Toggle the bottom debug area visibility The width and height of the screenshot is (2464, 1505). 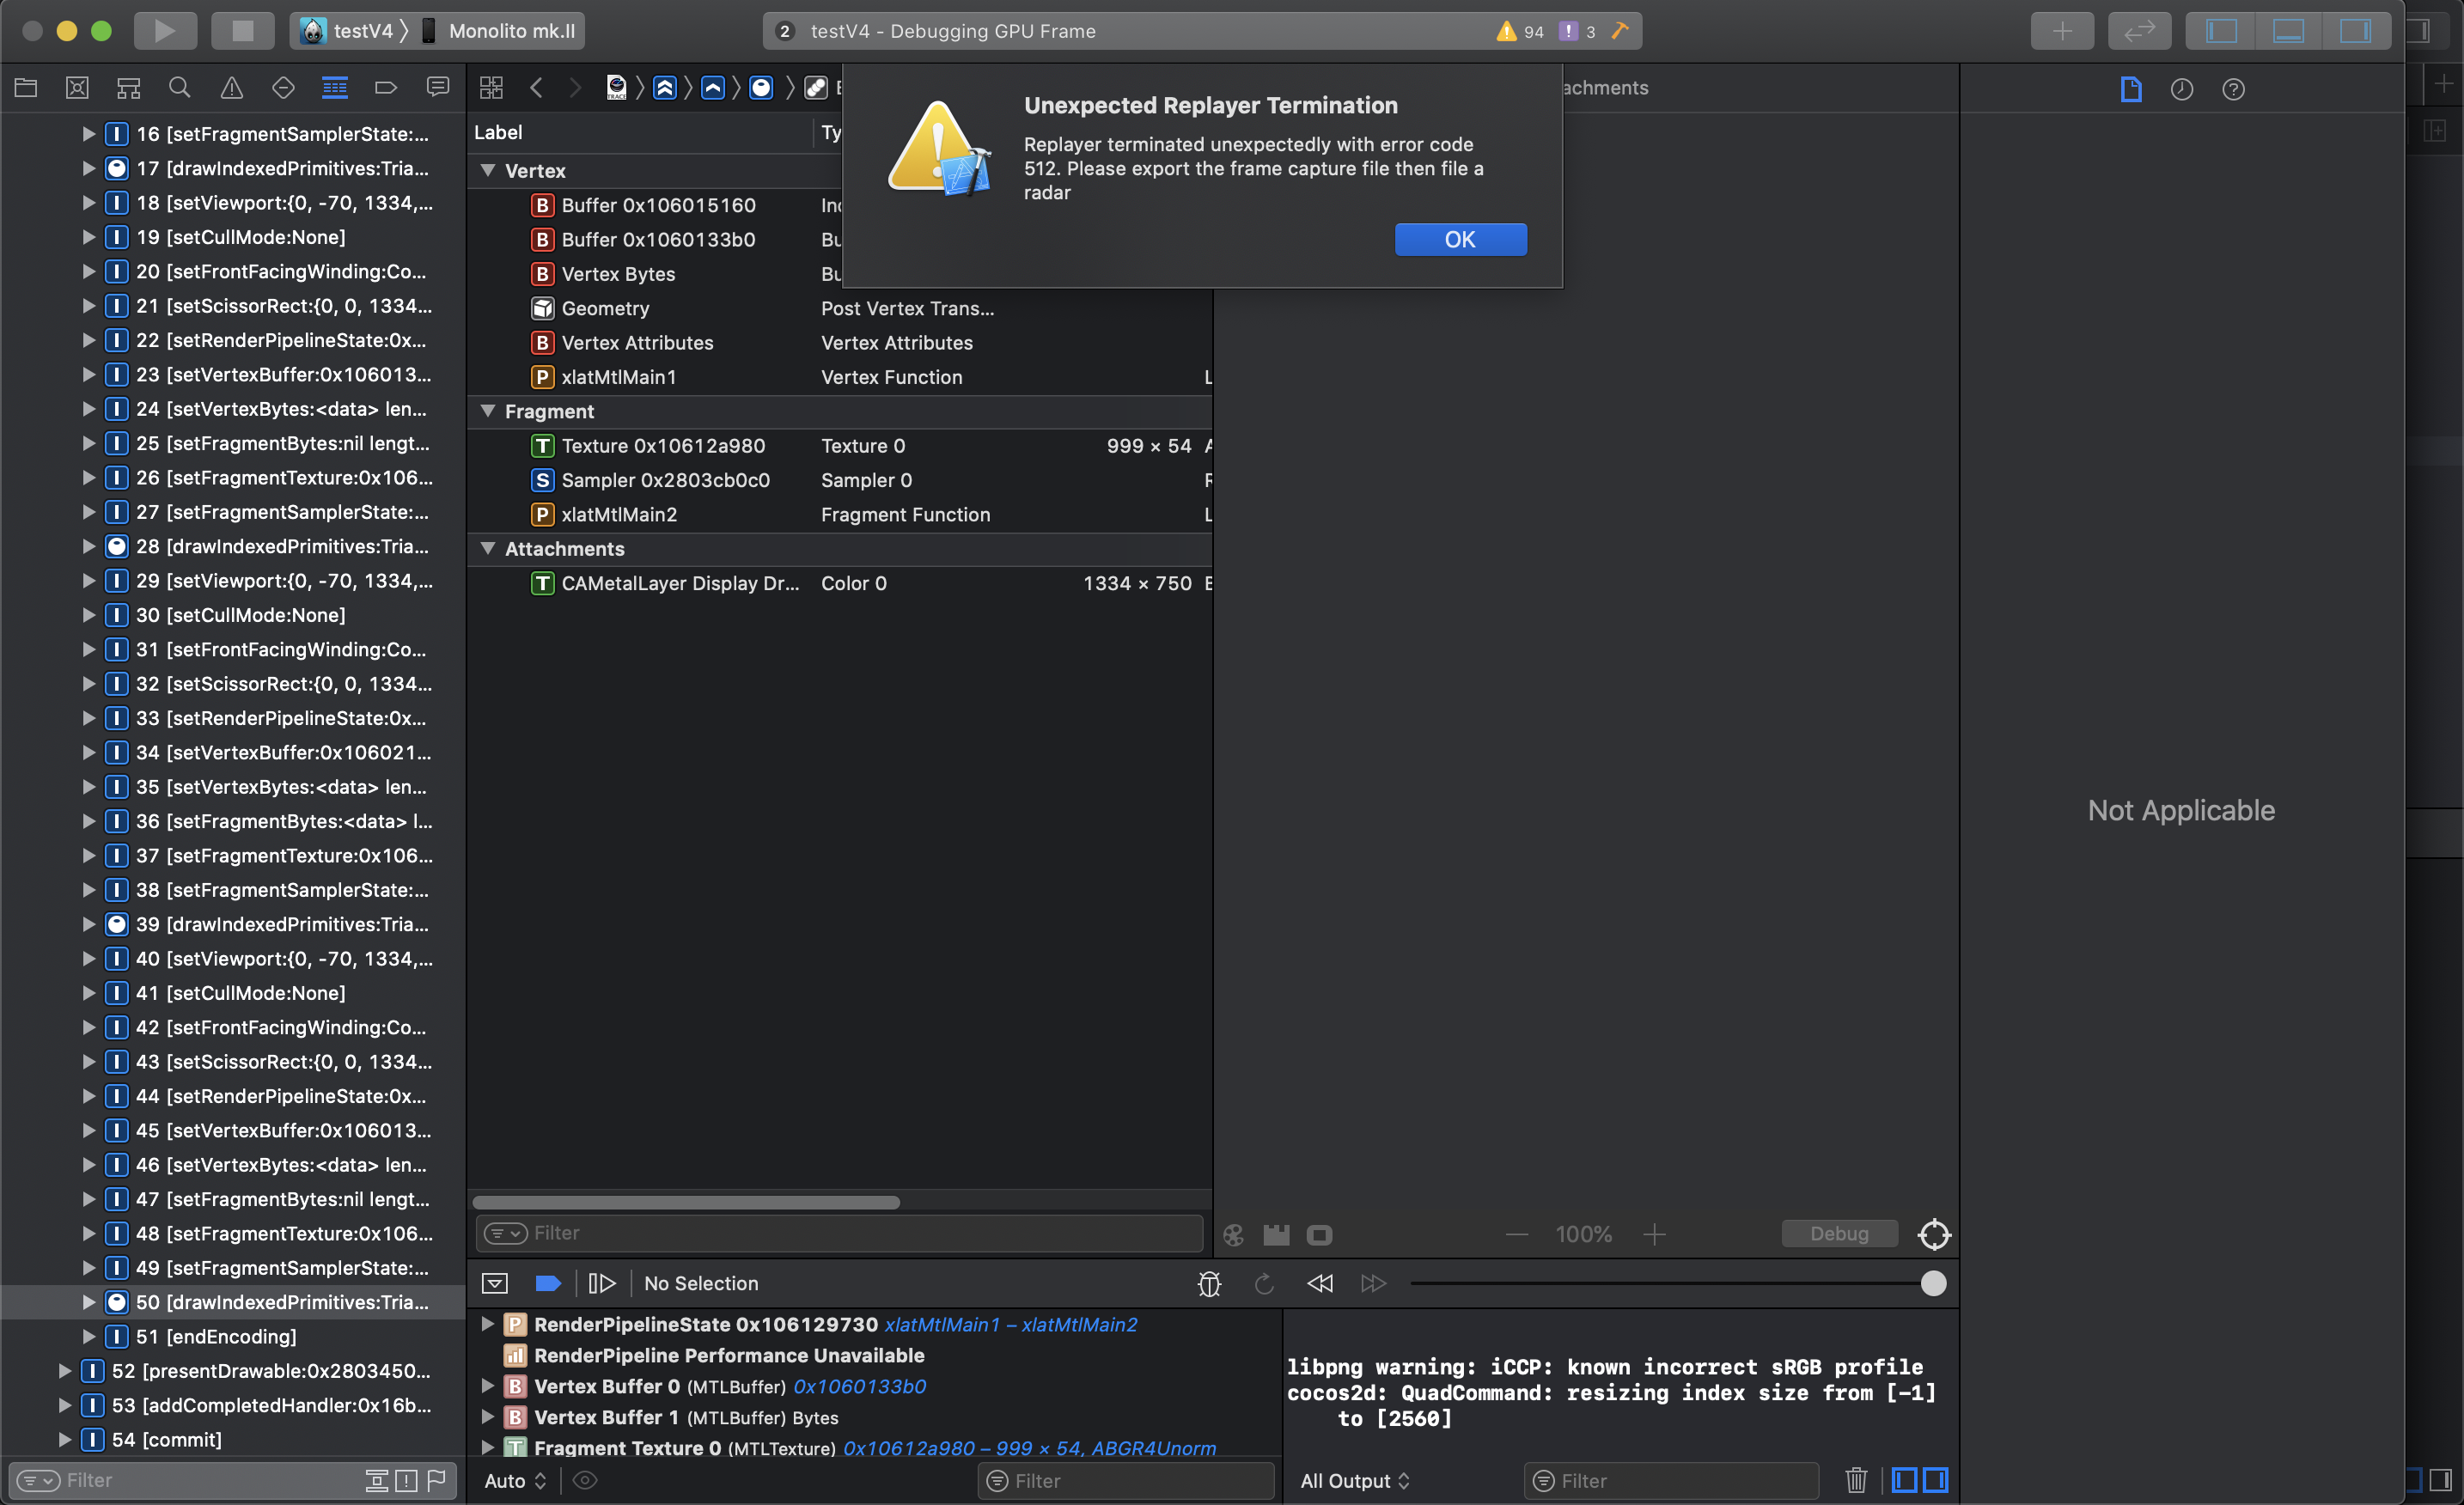point(2287,30)
